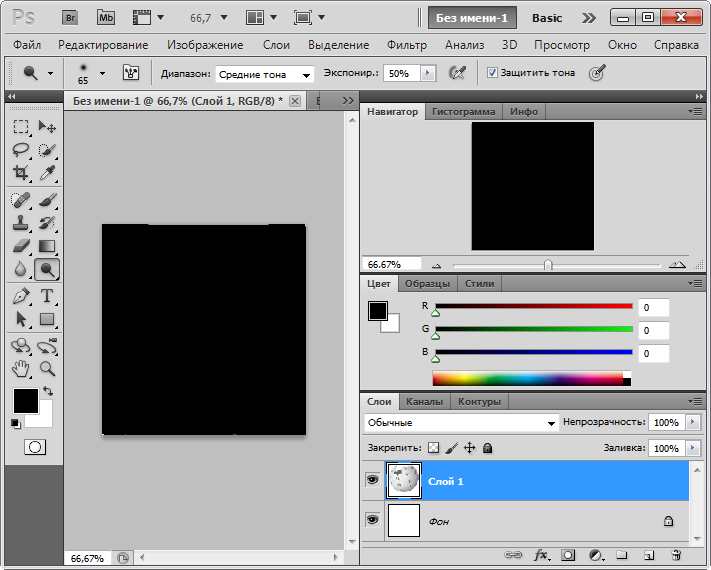Select the Gradient tool
This screenshot has height=570, width=711.
tap(47, 246)
